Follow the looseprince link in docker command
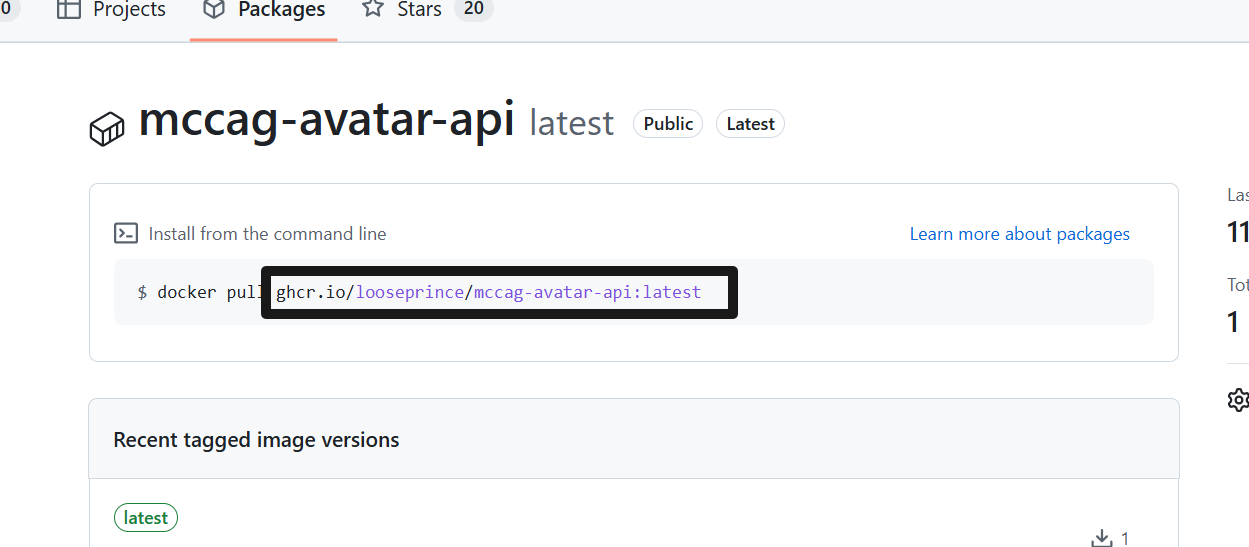This screenshot has height=547, width=1249. click(410, 293)
